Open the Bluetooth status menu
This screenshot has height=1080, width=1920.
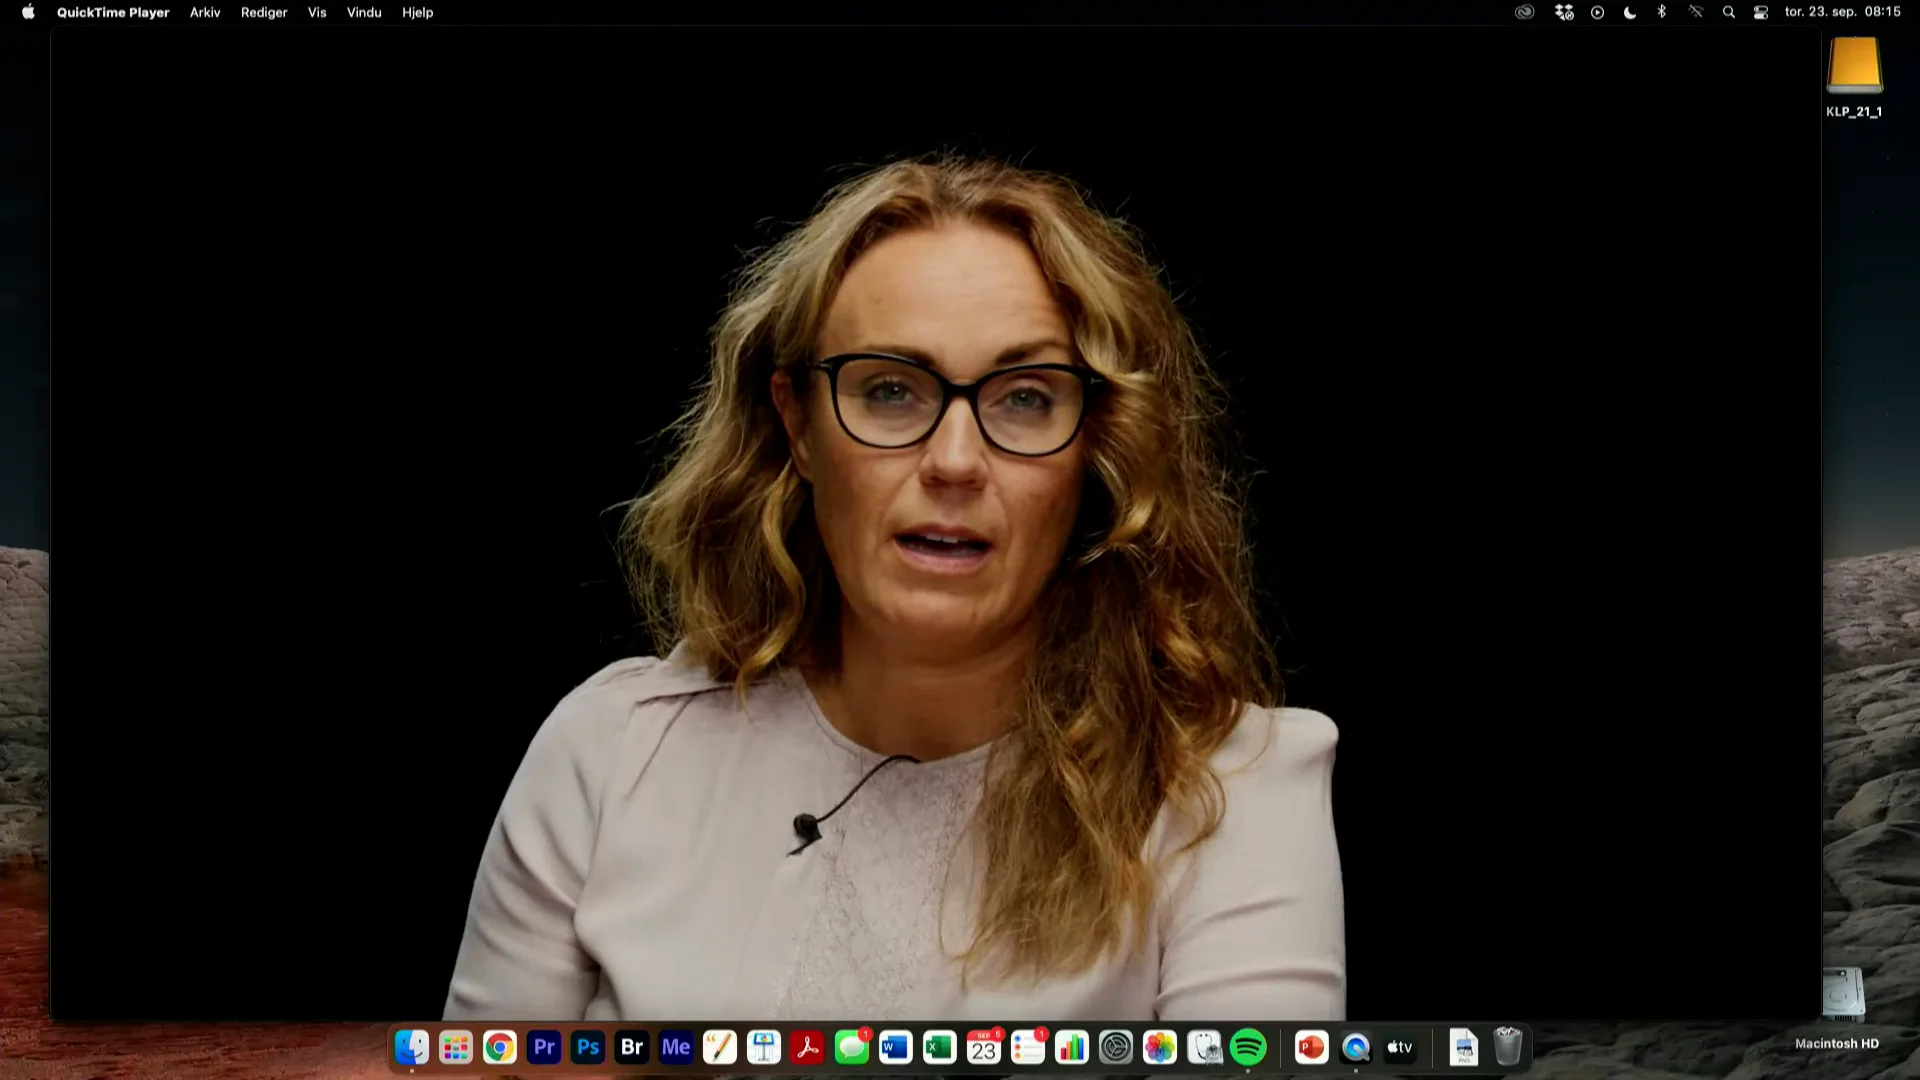pyautogui.click(x=1662, y=12)
